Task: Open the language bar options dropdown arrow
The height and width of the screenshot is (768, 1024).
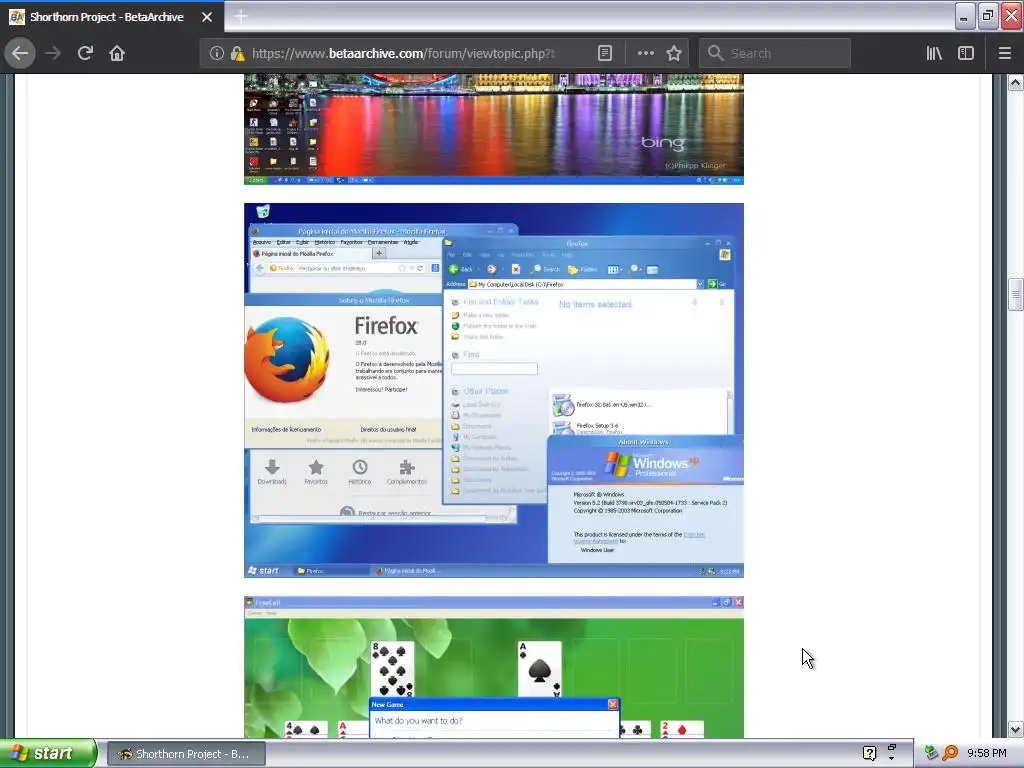Action: coord(891,760)
